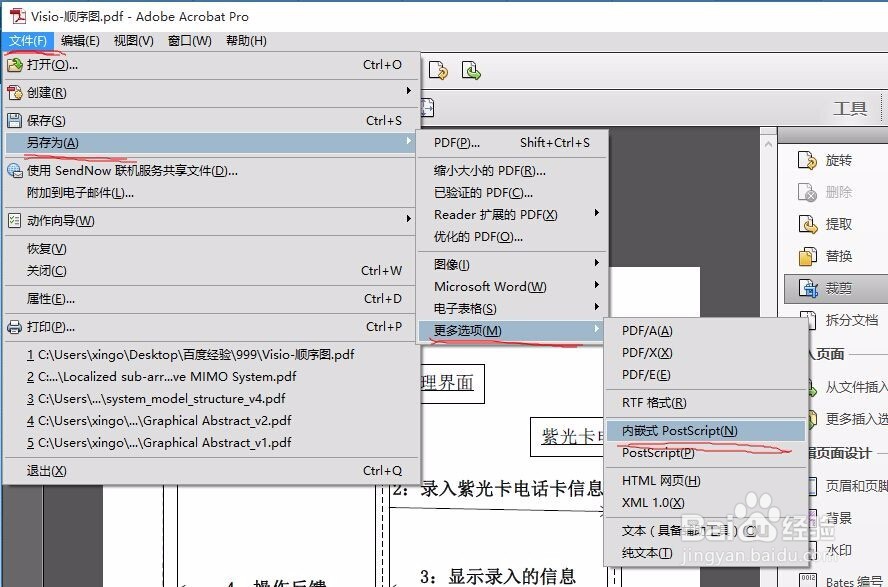
Task: Expand the Microsoft Word(W) submenu arrow
Action: pyautogui.click(x=596, y=285)
